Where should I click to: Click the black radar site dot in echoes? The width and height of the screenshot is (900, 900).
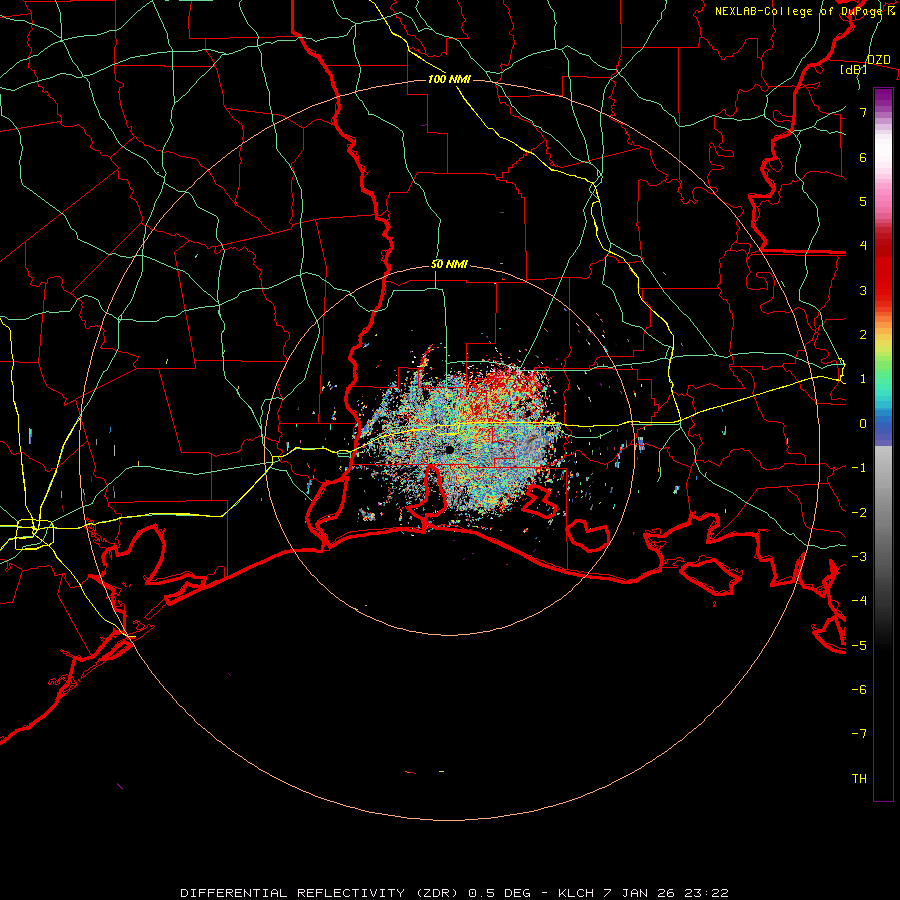tap(449, 449)
